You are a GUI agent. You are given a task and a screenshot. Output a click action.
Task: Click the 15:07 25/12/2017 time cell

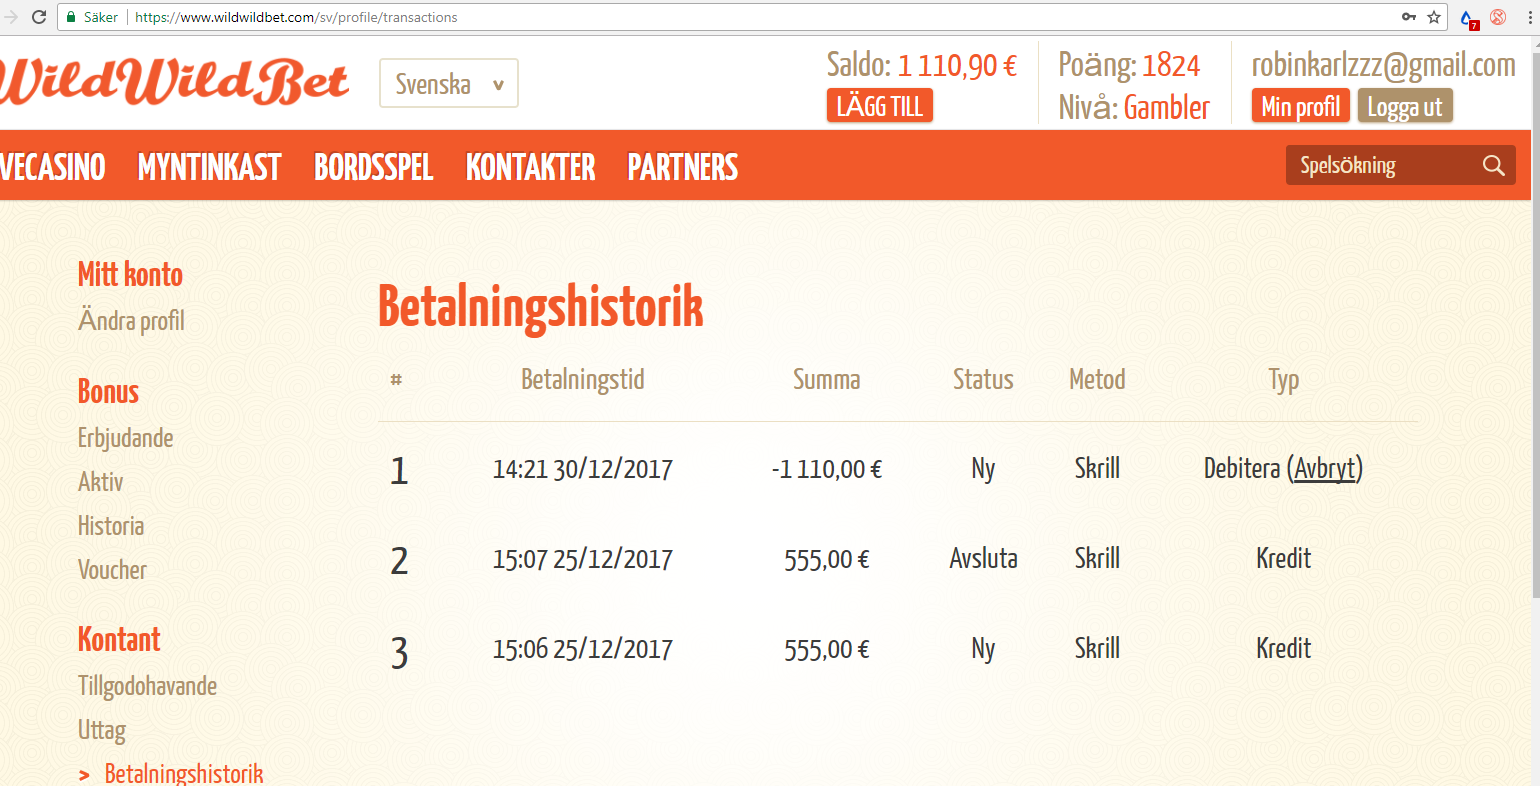[x=583, y=559]
